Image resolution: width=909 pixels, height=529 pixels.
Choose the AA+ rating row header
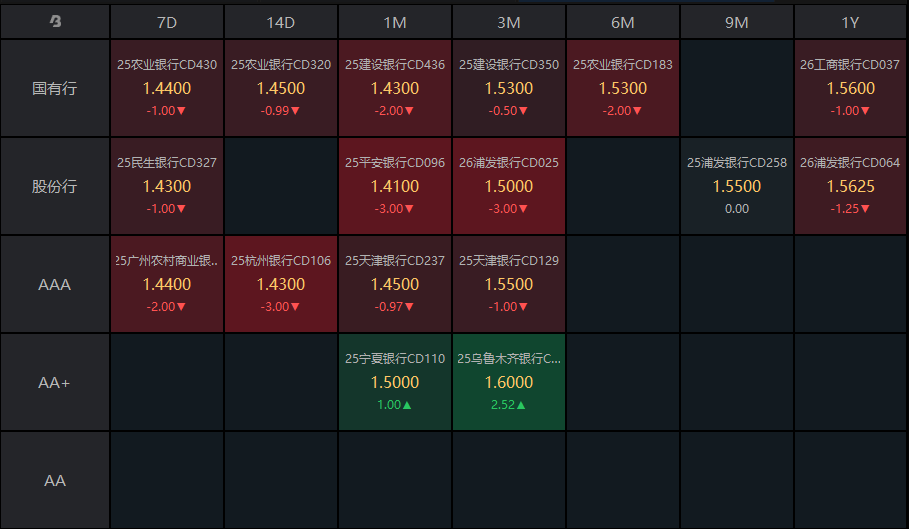tap(55, 382)
